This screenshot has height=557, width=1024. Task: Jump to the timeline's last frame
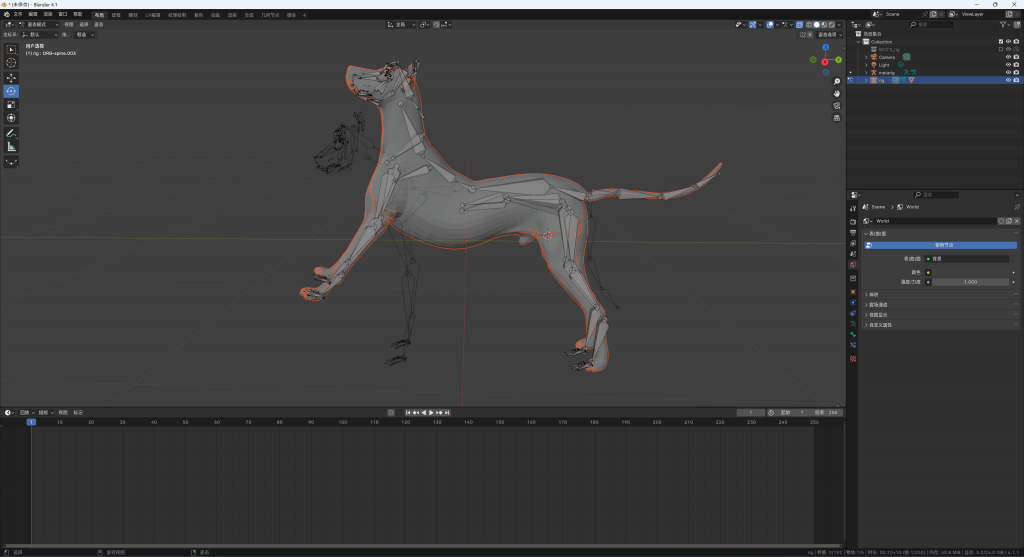(x=447, y=412)
